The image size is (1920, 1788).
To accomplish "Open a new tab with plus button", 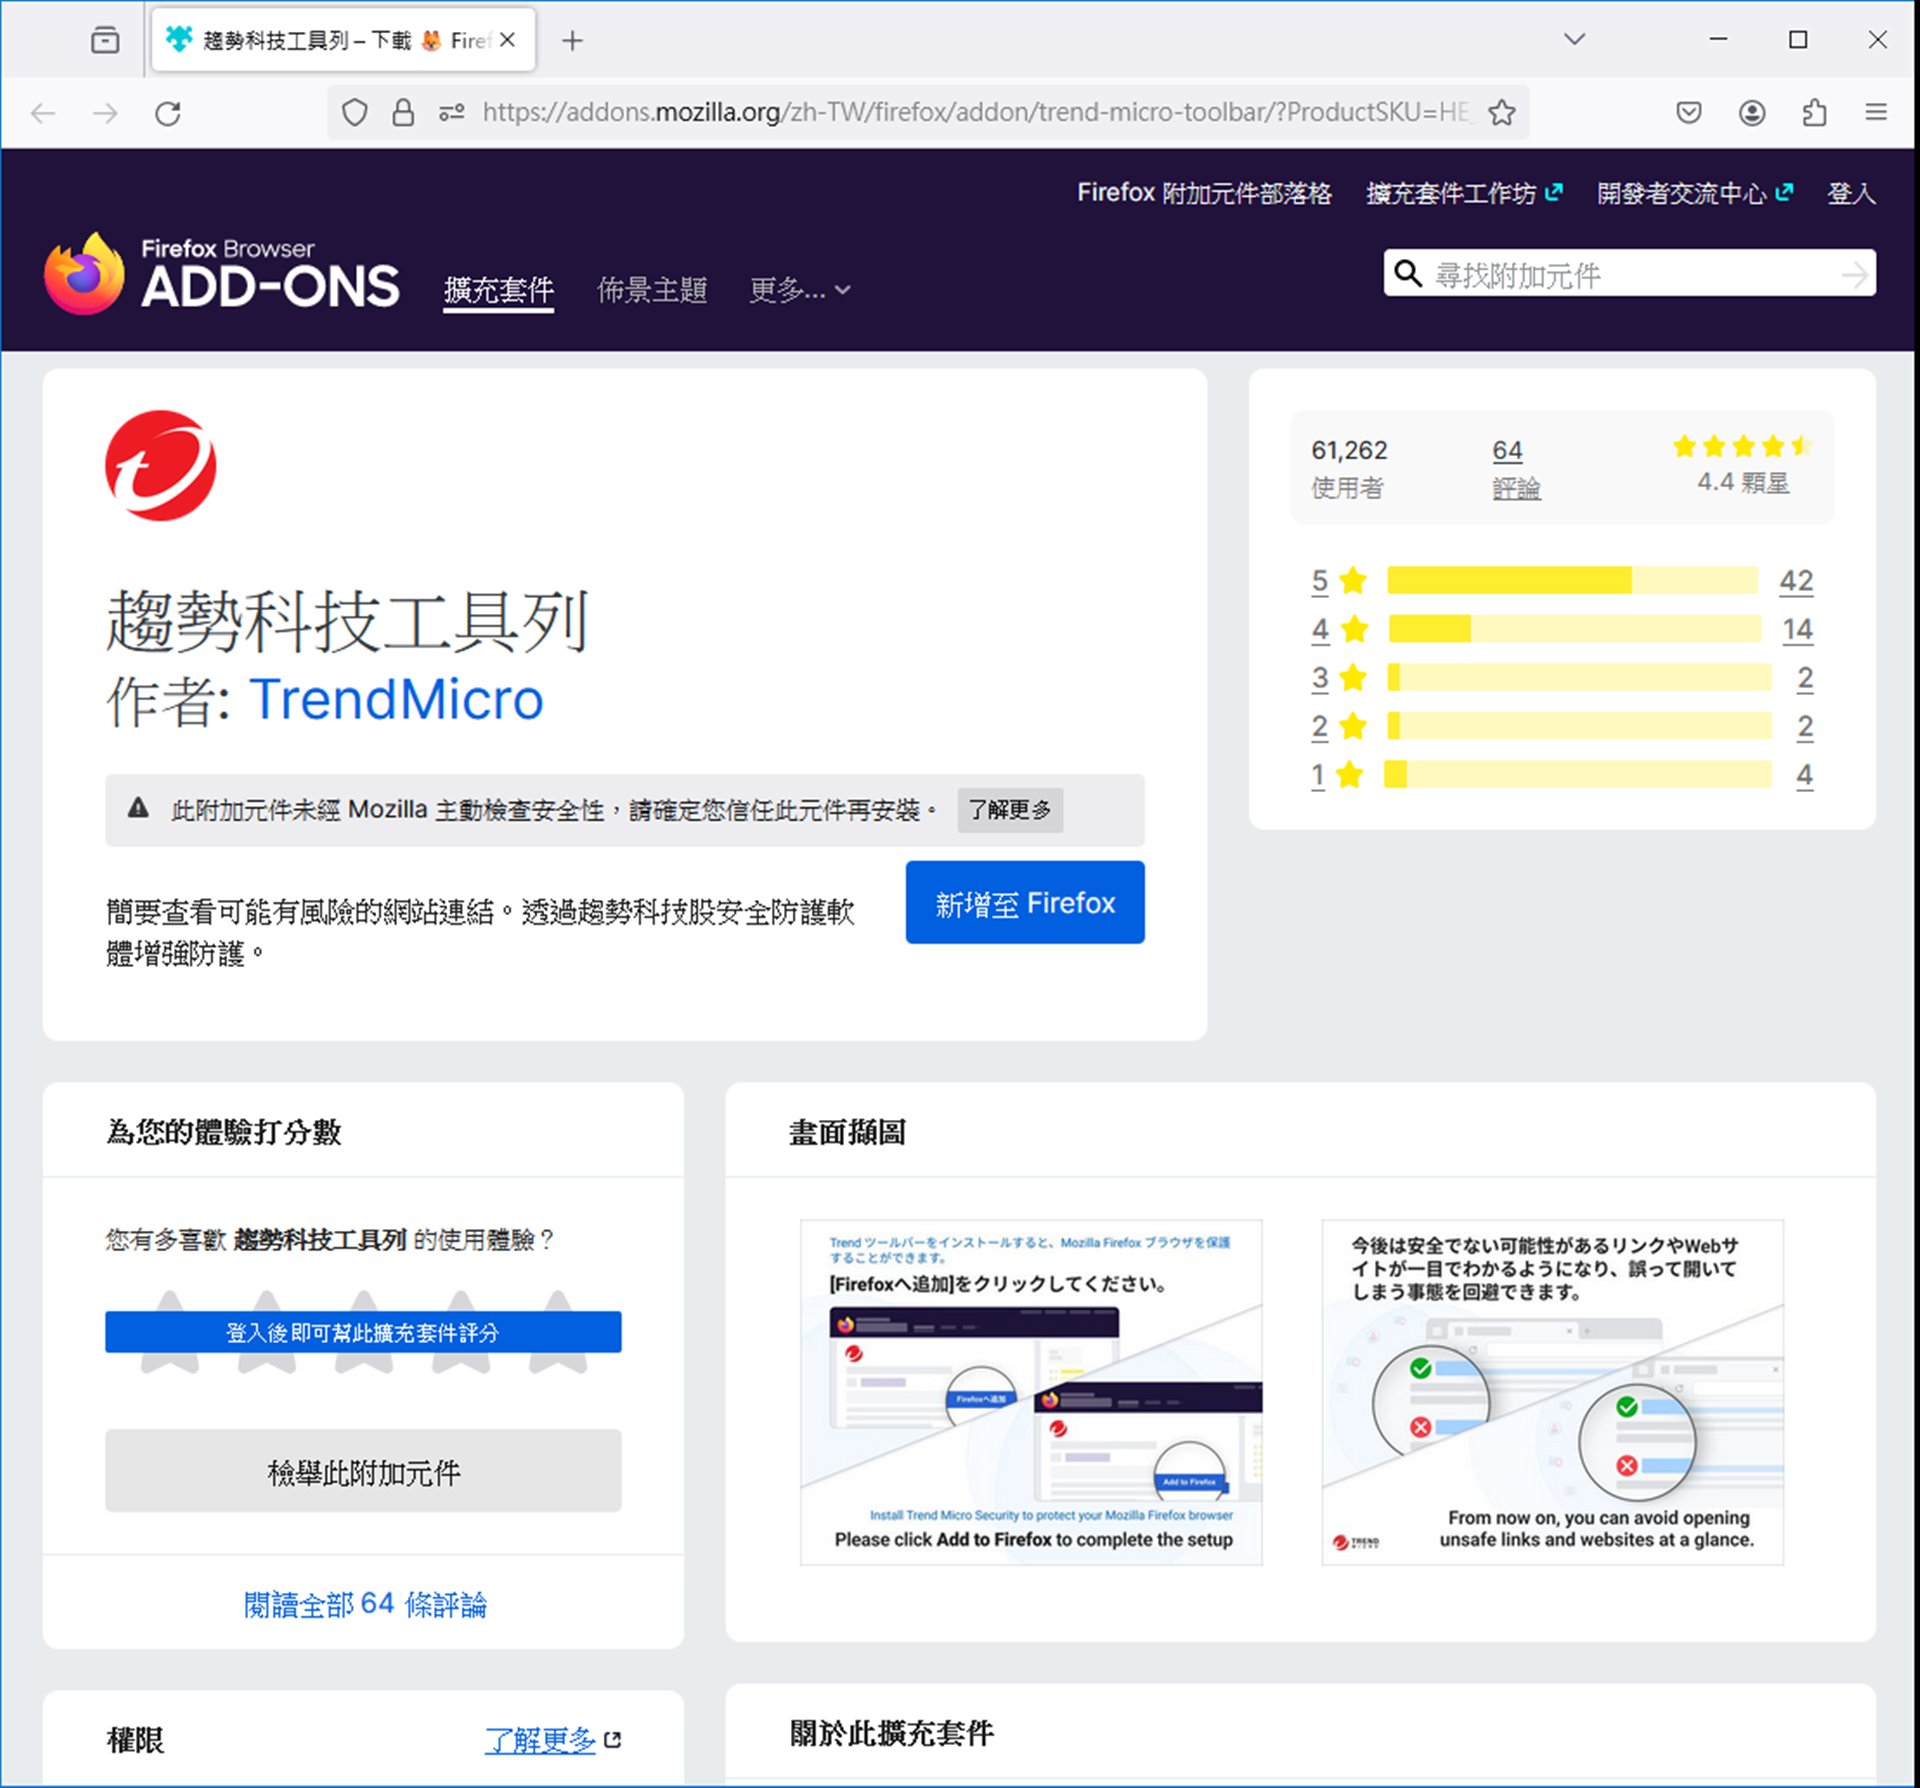I will (x=572, y=41).
